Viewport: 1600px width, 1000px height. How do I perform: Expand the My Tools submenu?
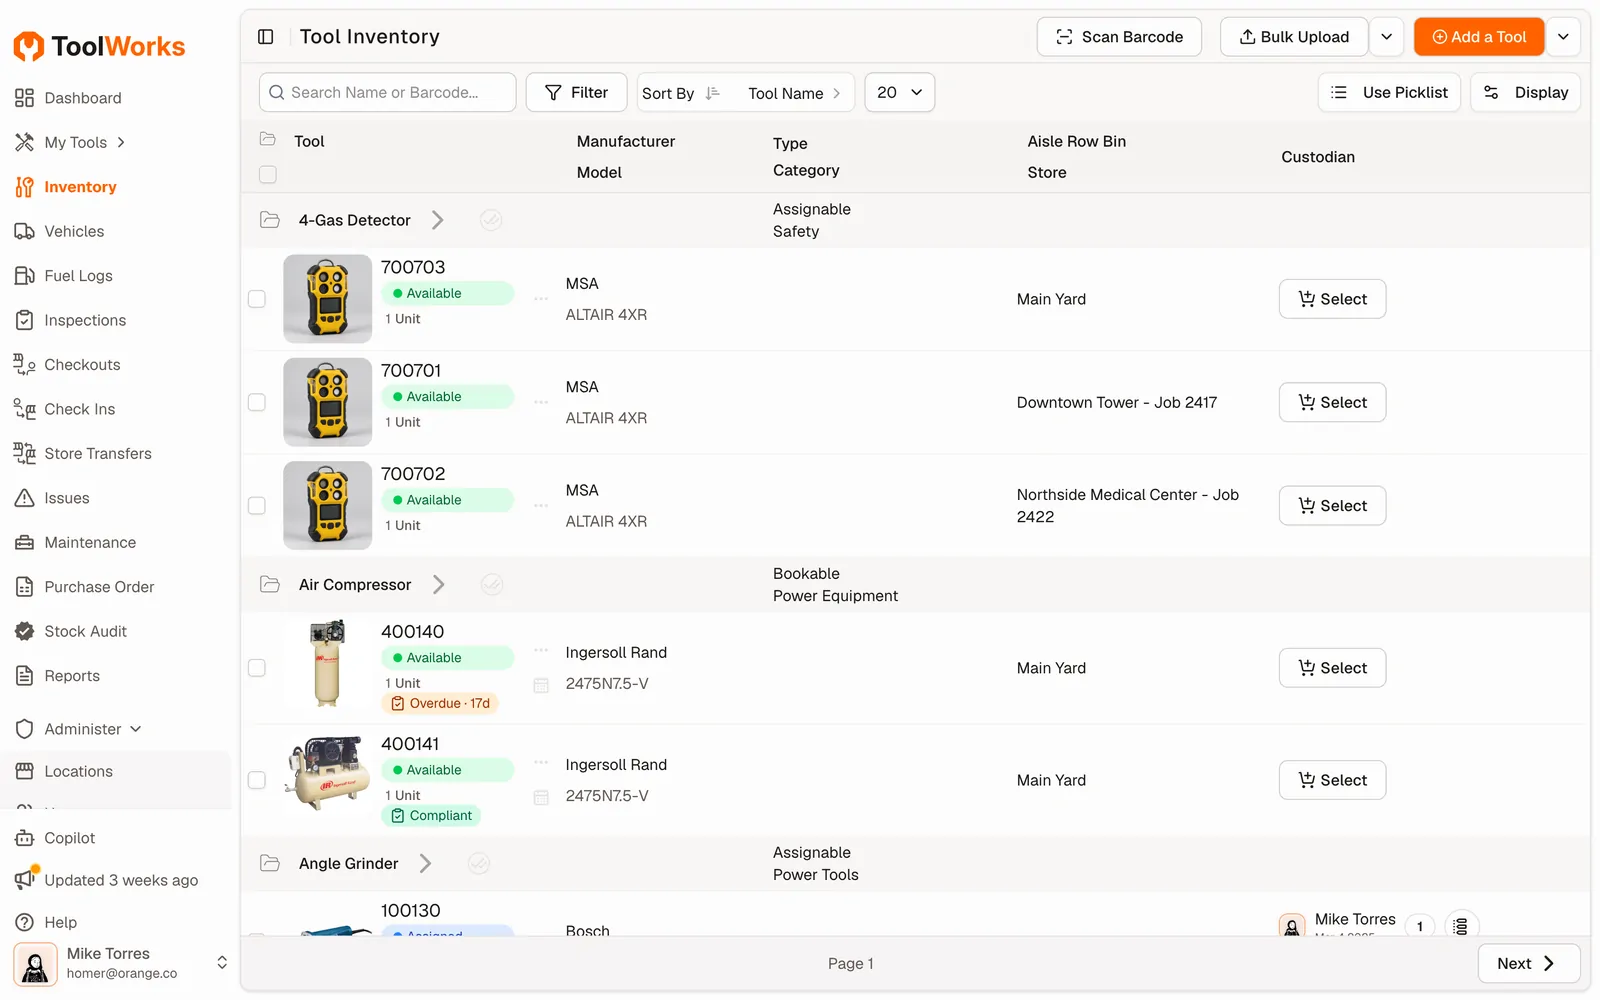click(x=121, y=142)
